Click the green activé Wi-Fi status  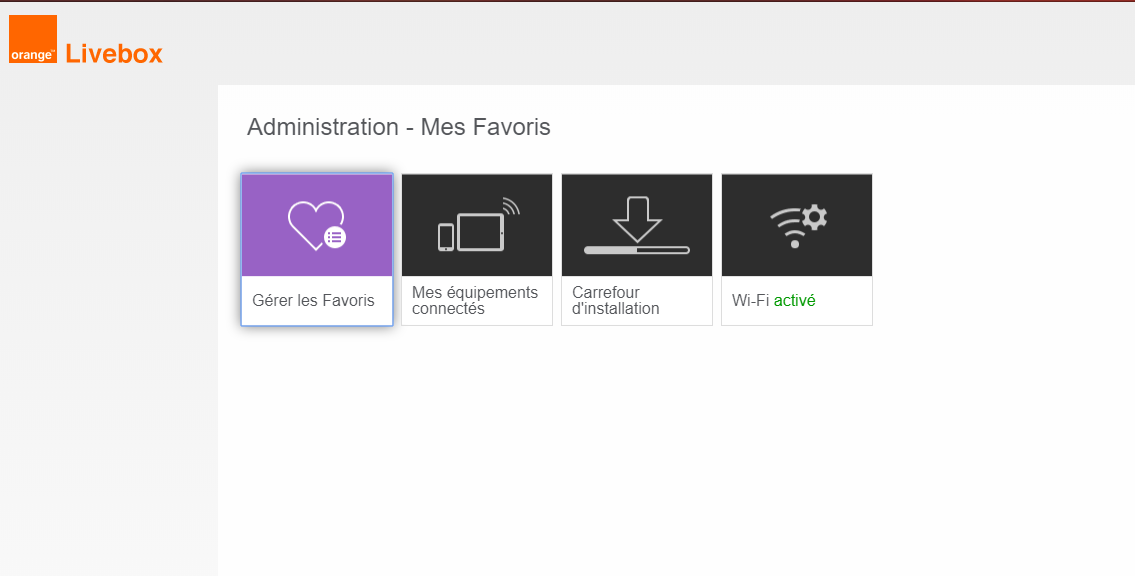(795, 301)
